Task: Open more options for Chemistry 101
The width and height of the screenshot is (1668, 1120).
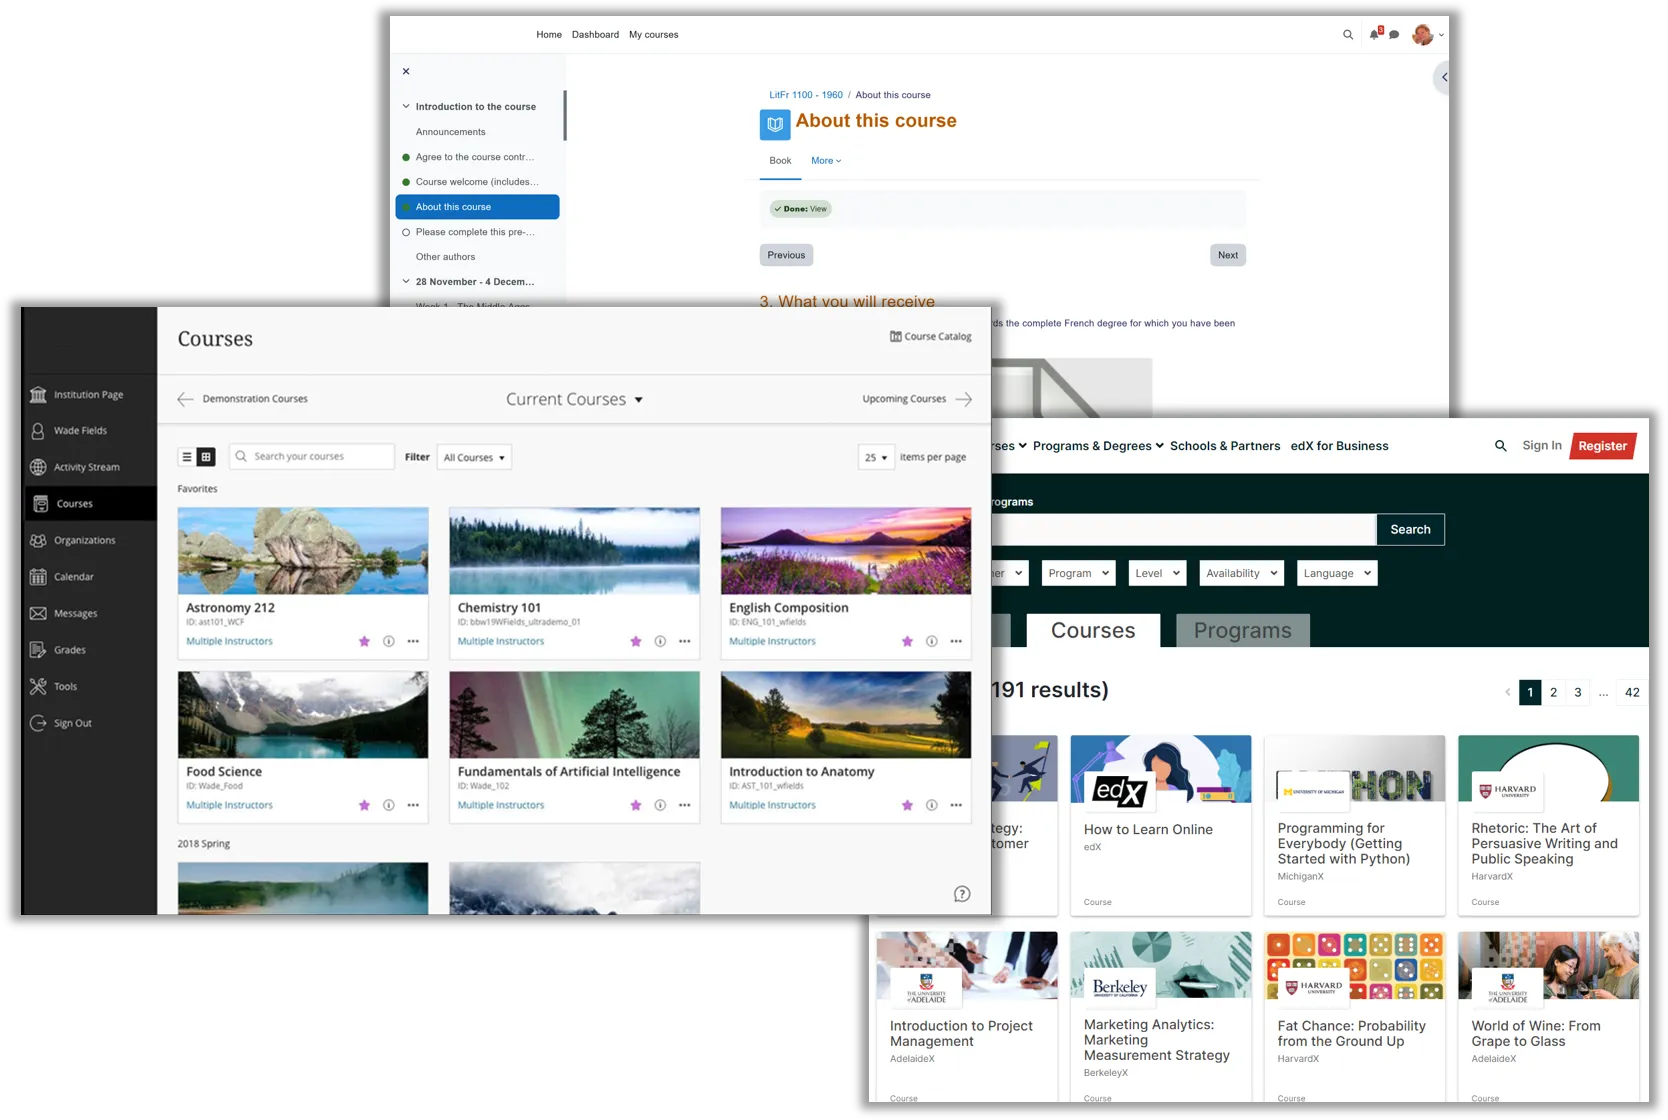Action: tap(685, 641)
